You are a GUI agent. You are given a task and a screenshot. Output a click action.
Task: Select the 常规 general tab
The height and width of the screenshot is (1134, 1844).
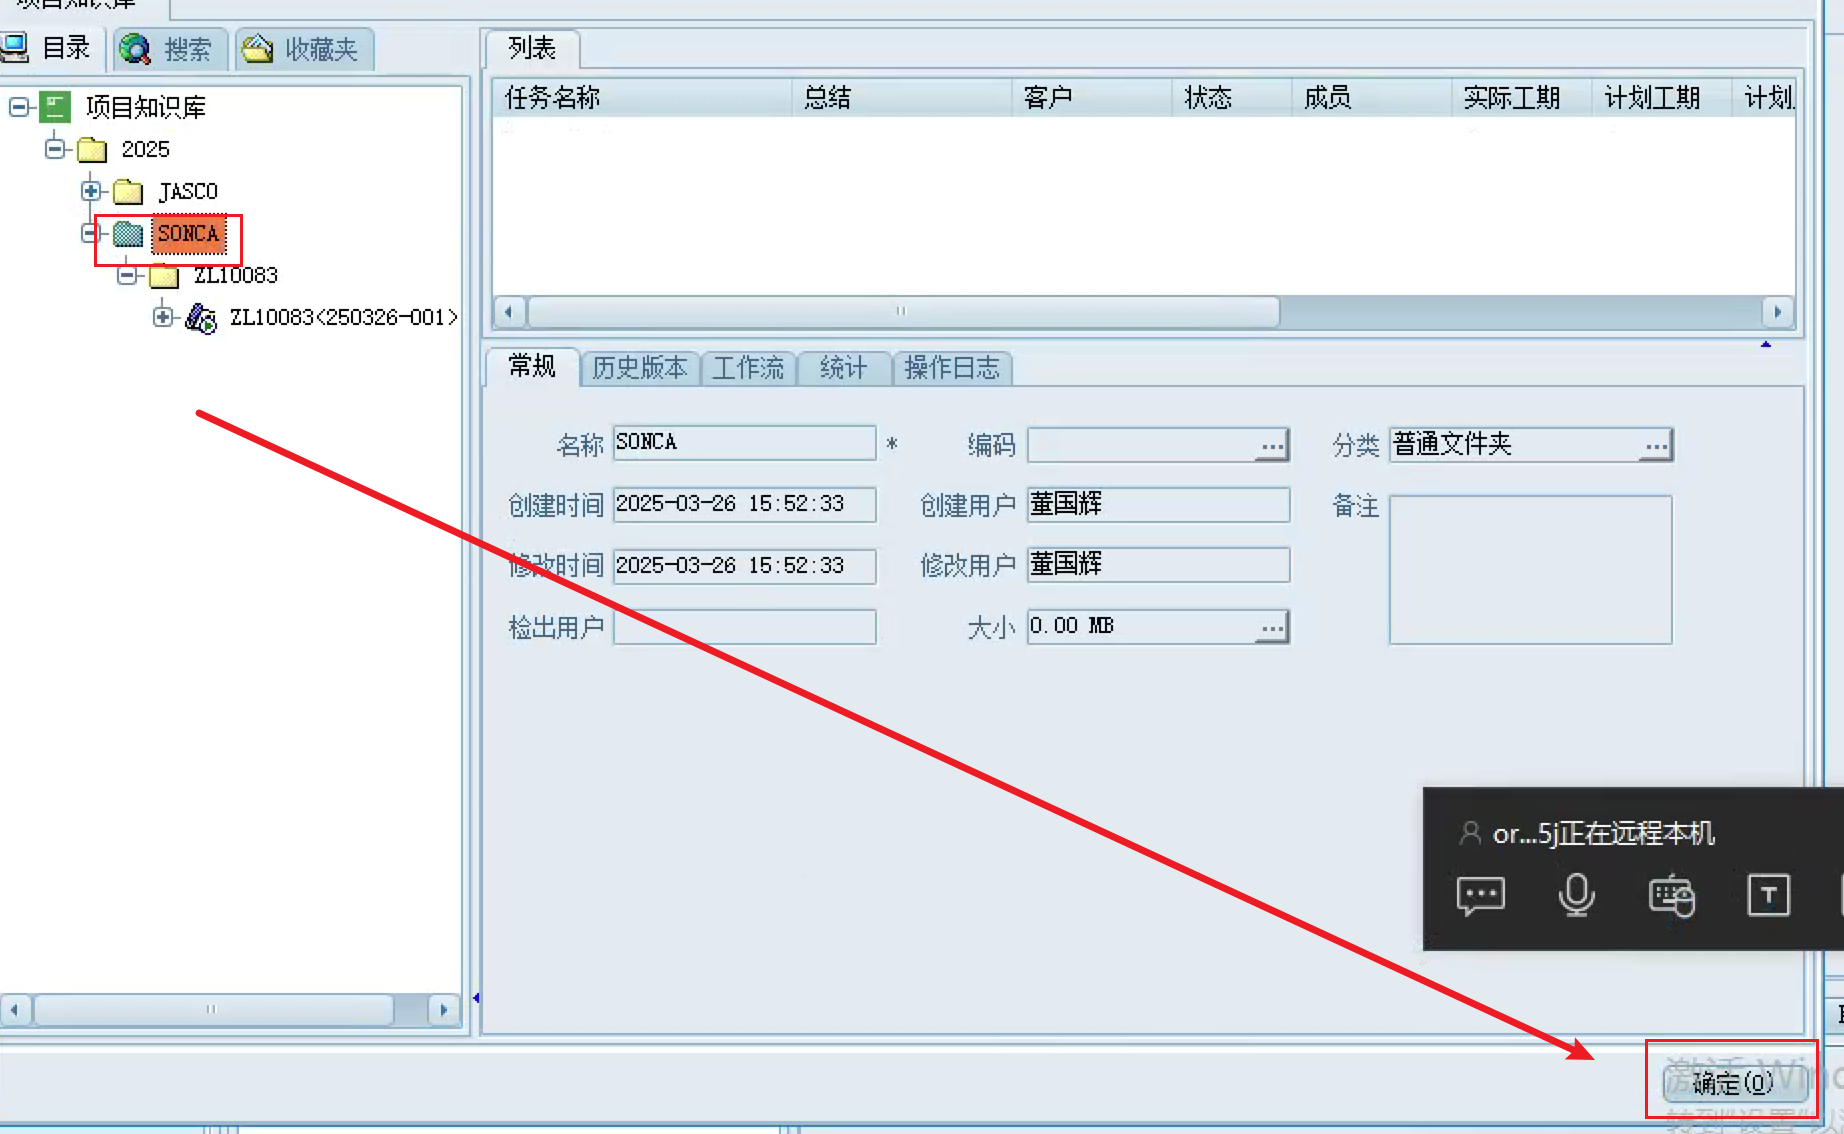point(531,366)
